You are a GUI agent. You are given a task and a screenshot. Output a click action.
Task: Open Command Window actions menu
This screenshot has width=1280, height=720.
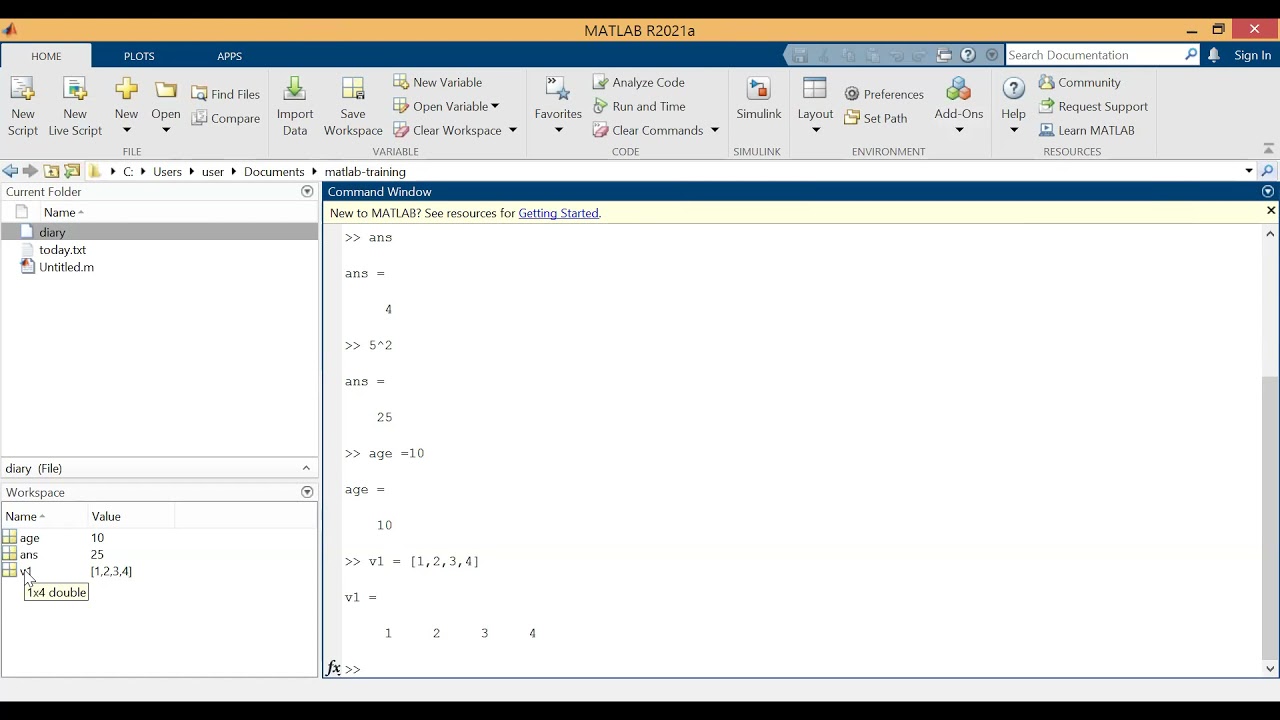click(x=1268, y=192)
